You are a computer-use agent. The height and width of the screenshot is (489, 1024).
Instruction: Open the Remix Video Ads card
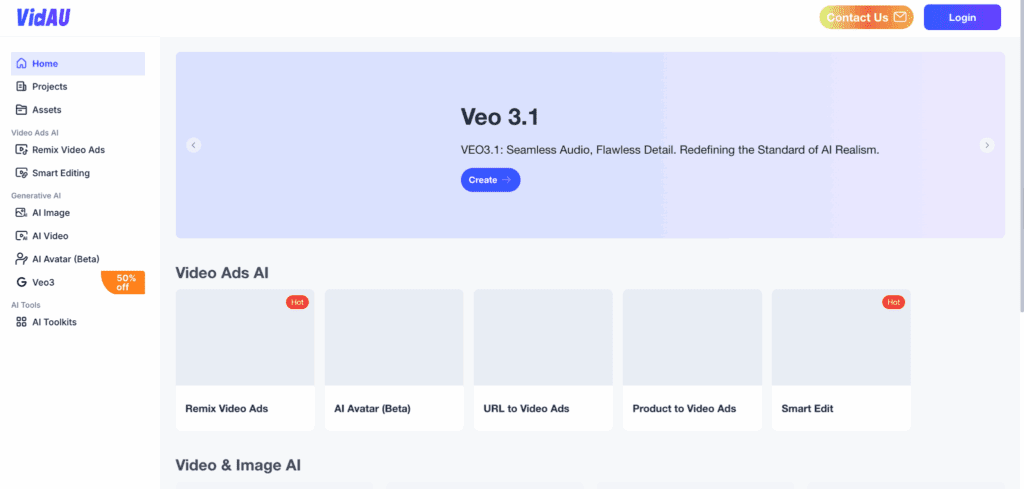tap(245, 360)
